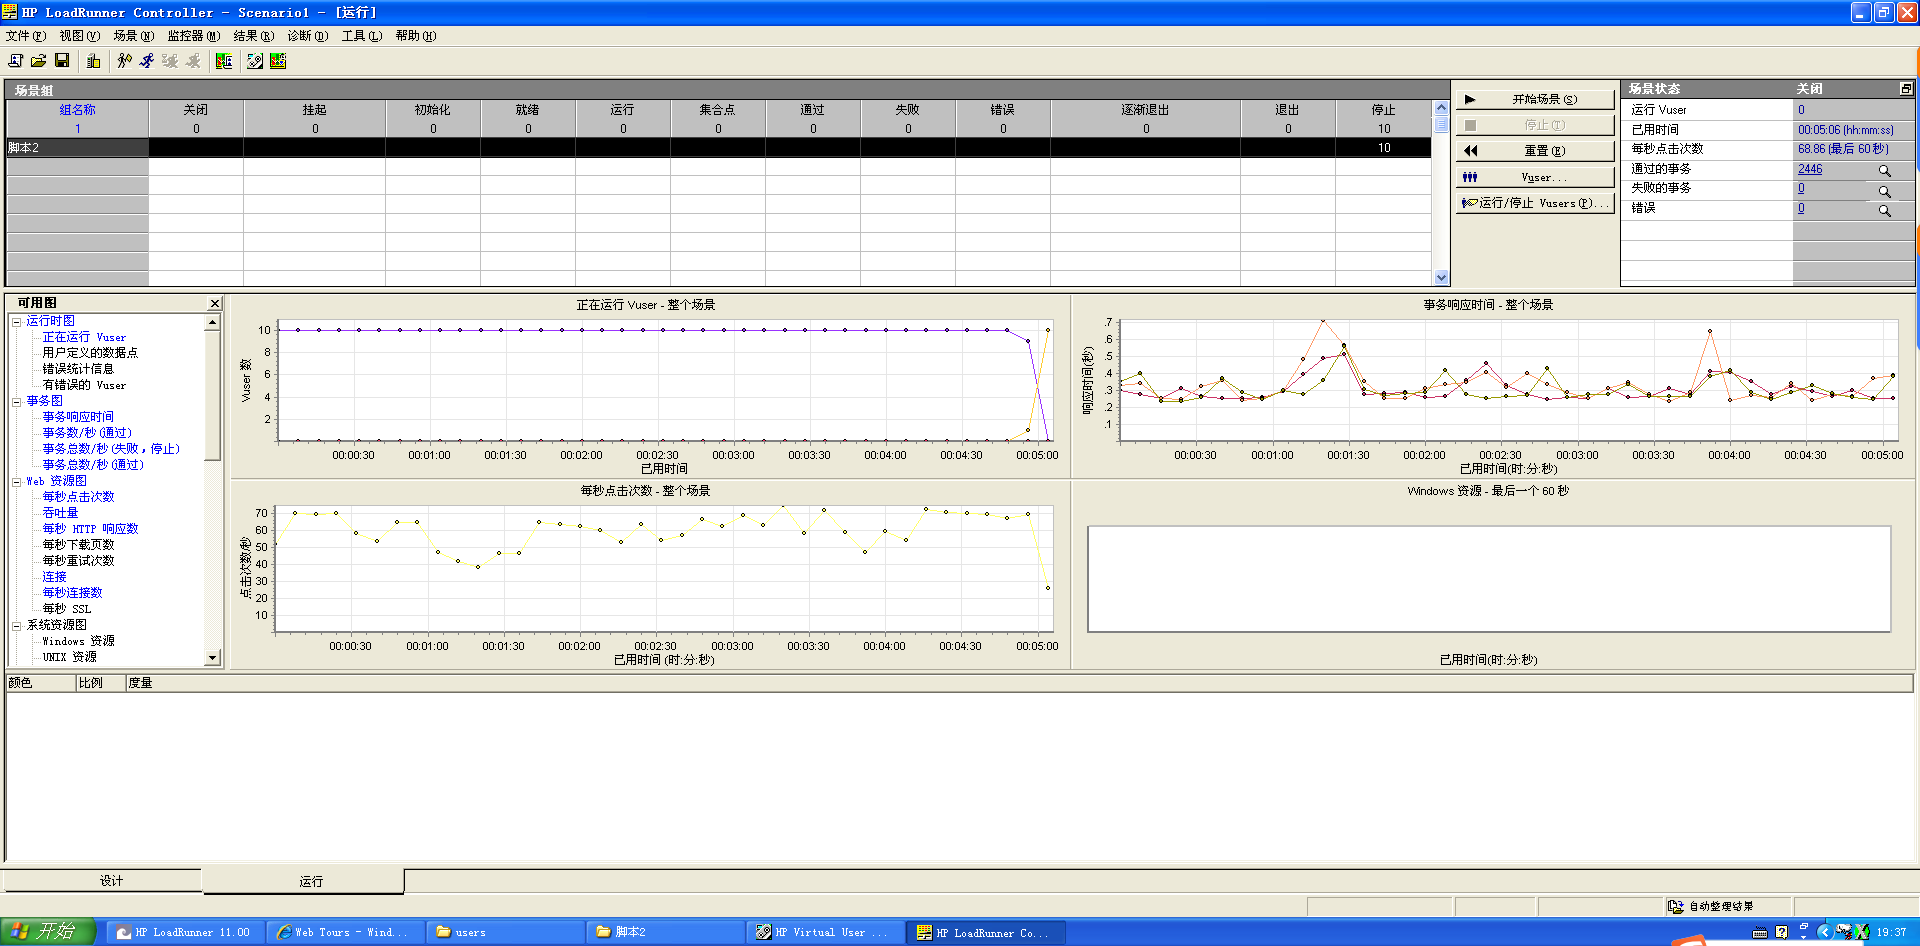This screenshot has height=946, width=1920.
Task: Click the magnifier icon beside passed transactions
Action: [1884, 171]
